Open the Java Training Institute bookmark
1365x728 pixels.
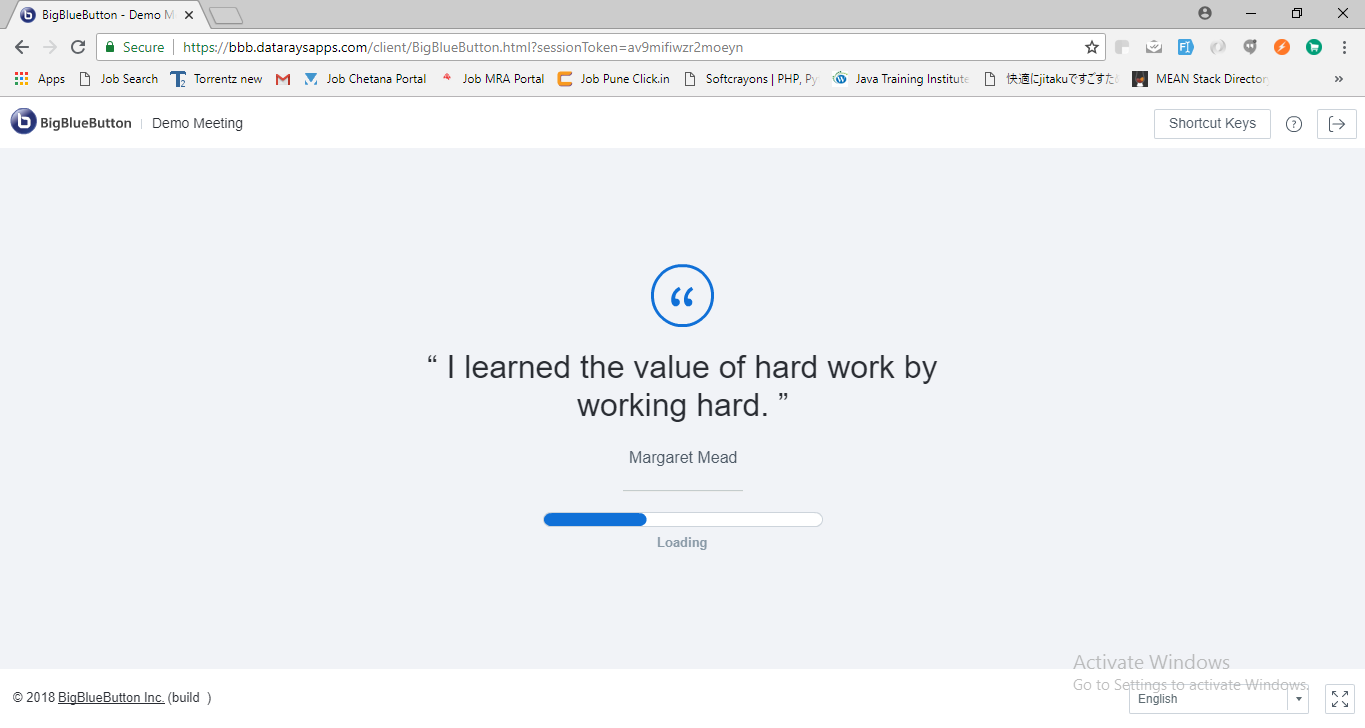click(899, 78)
